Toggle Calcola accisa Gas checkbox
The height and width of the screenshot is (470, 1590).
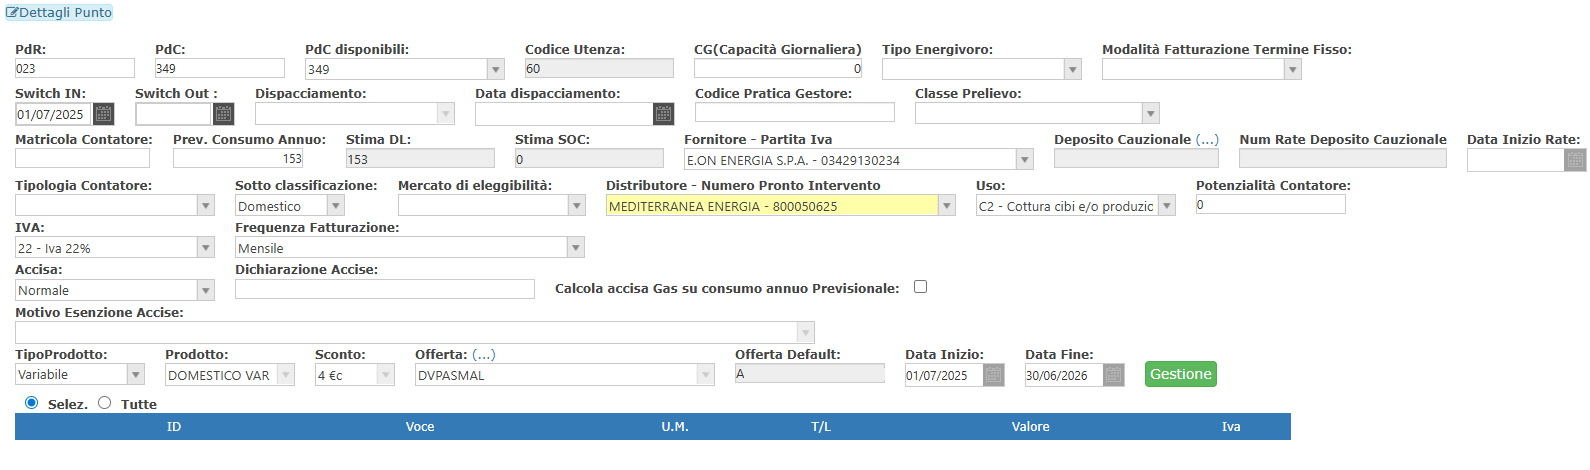coord(920,287)
